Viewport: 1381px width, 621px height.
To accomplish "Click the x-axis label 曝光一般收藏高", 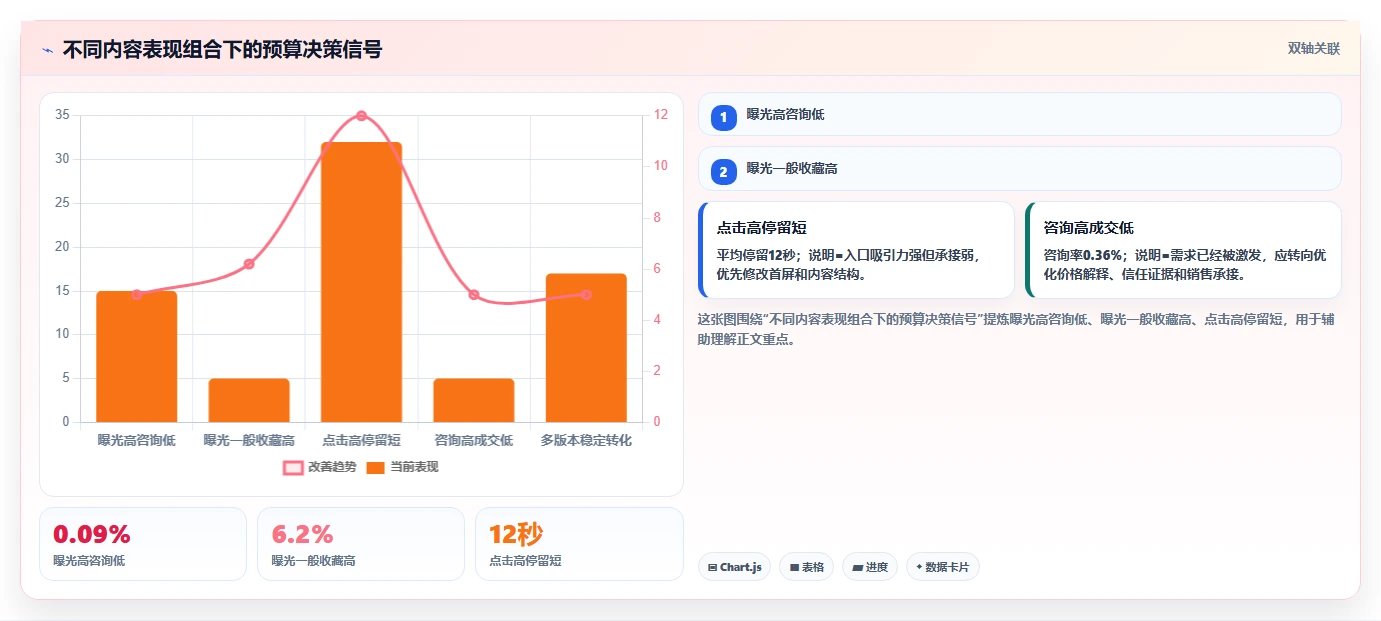I will (249, 440).
